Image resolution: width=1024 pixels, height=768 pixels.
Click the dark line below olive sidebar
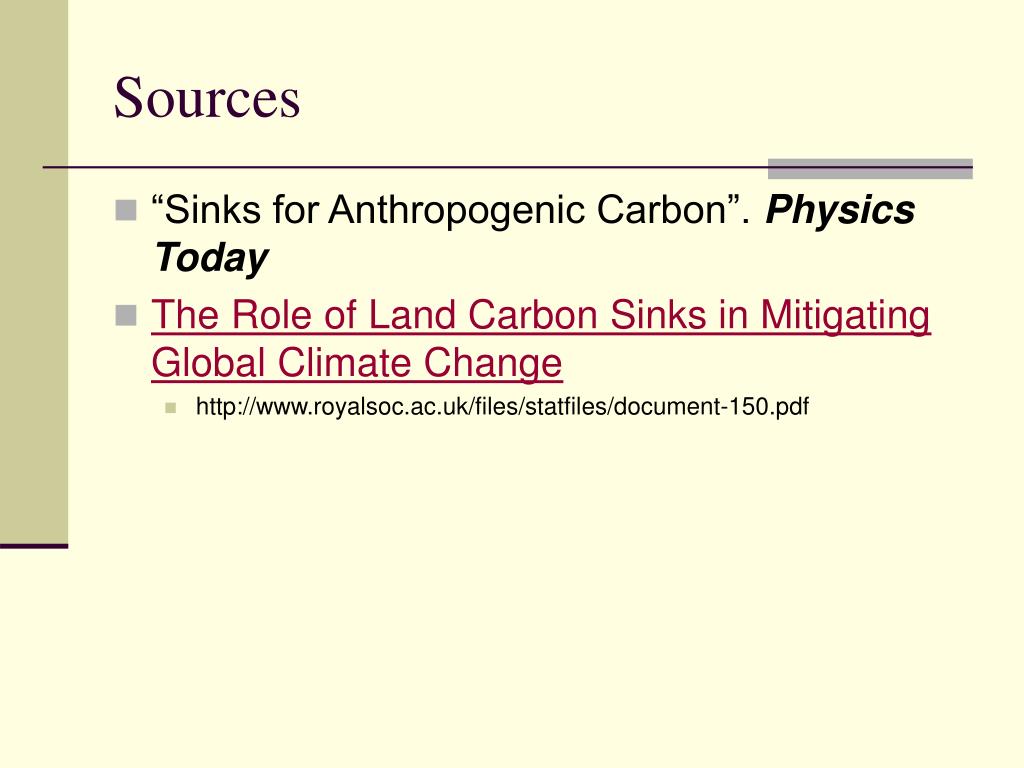tap(34, 546)
